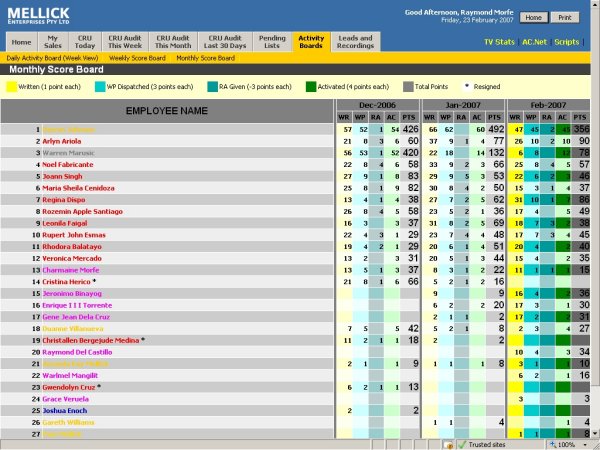Open employee Regina Dispo

pyautogui.click(x=64, y=200)
